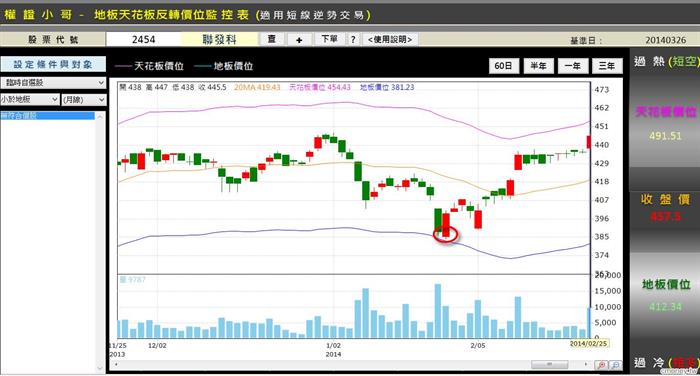Click the 基準日 label
Viewport: 700px width, 376px height.
586,40
